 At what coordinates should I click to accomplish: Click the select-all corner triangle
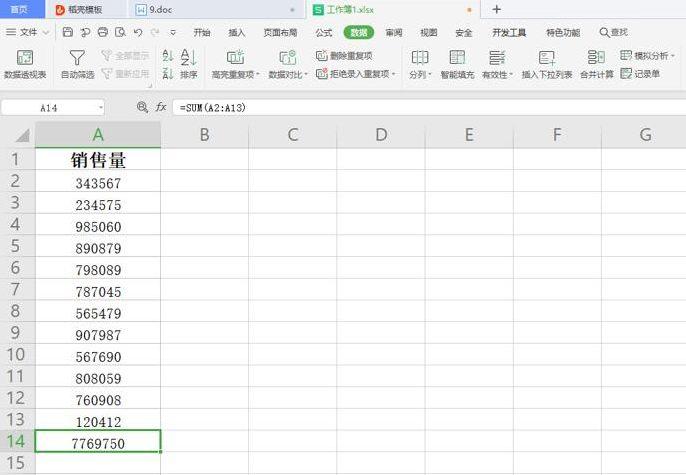[x=21, y=135]
